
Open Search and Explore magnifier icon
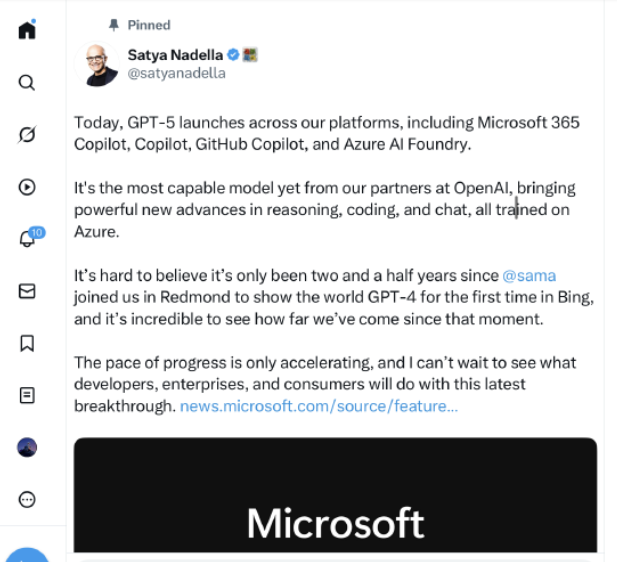tap(27, 82)
